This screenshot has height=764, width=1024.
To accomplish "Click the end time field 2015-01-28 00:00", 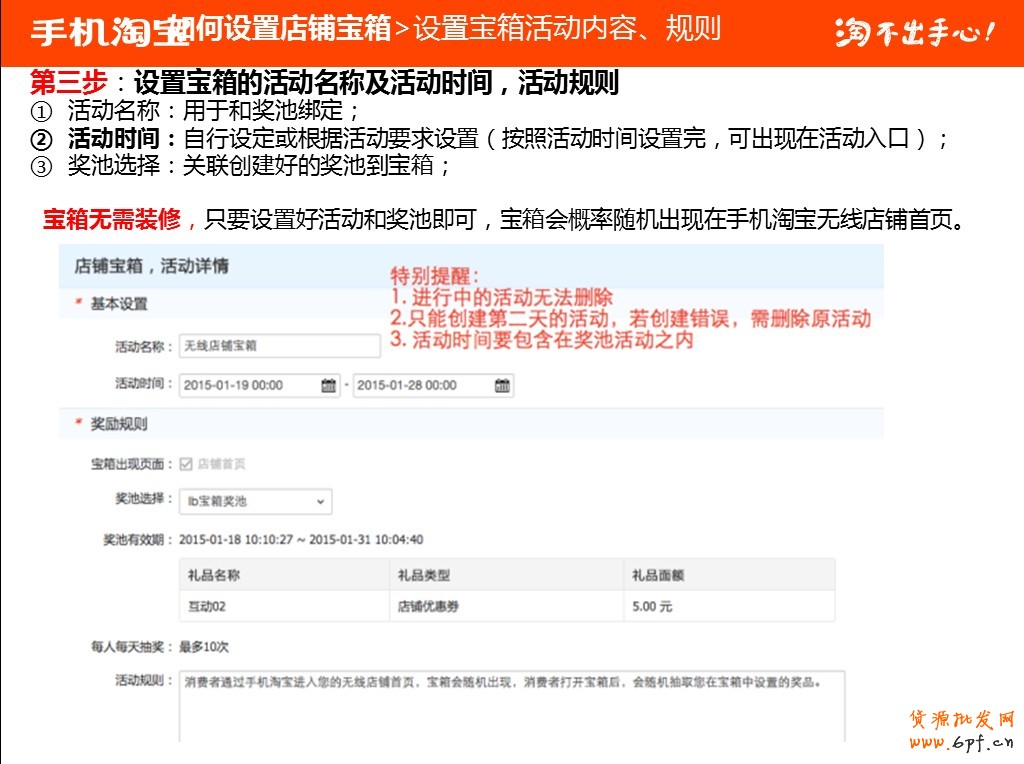I will [x=422, y=386].
